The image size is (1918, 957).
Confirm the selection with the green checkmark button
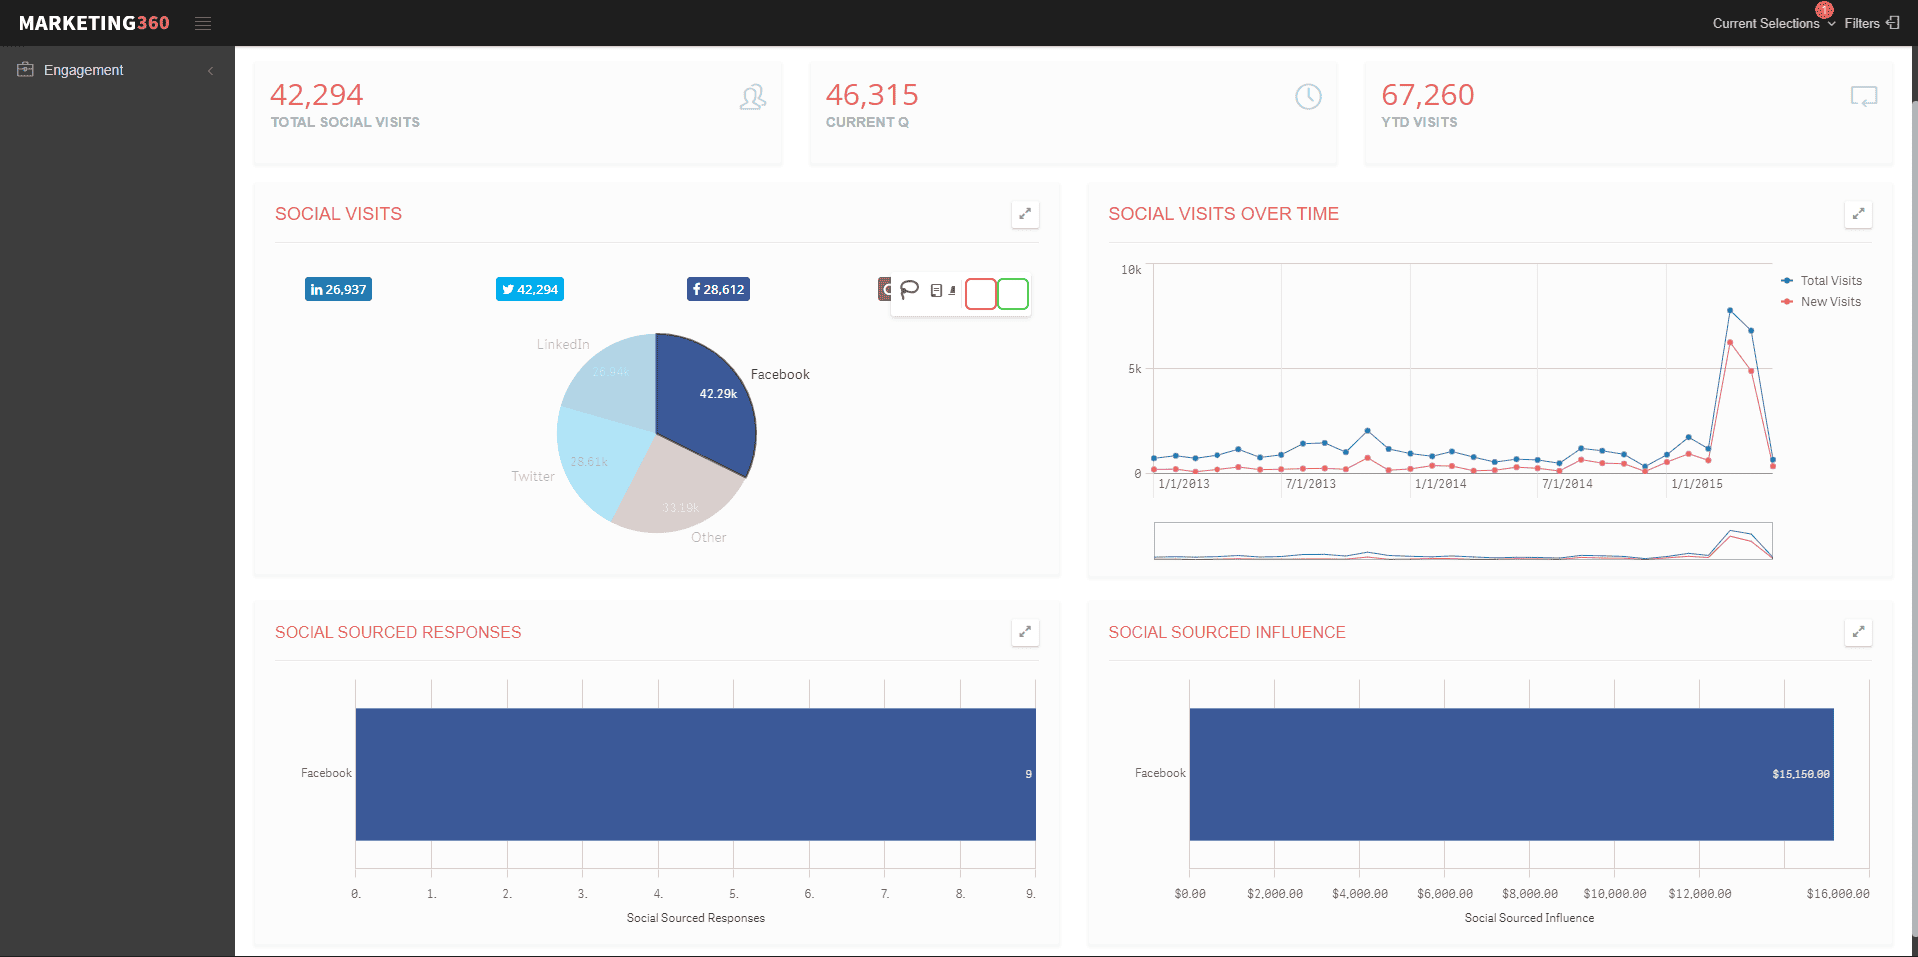(x=1013, y=293)
